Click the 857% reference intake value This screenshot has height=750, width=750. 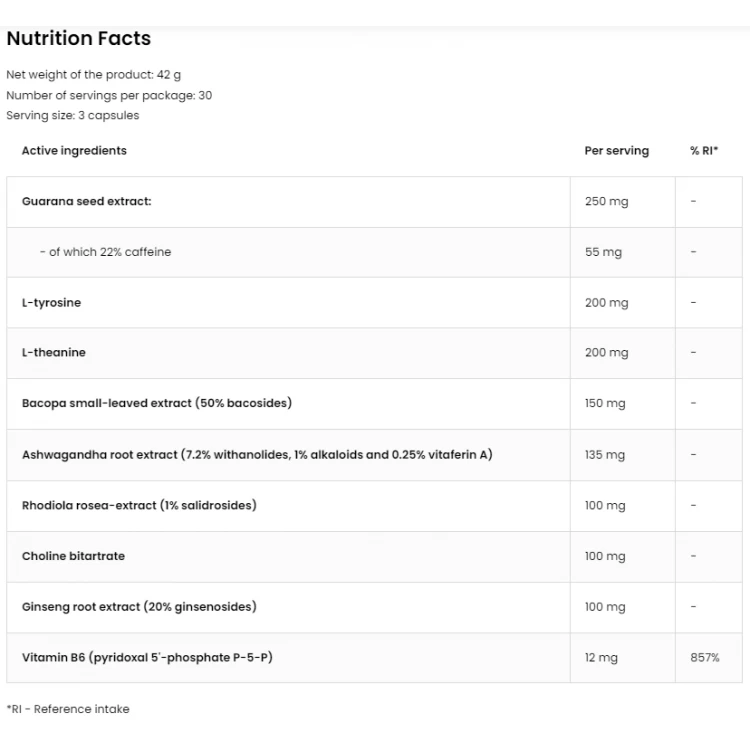pos(705,658)
